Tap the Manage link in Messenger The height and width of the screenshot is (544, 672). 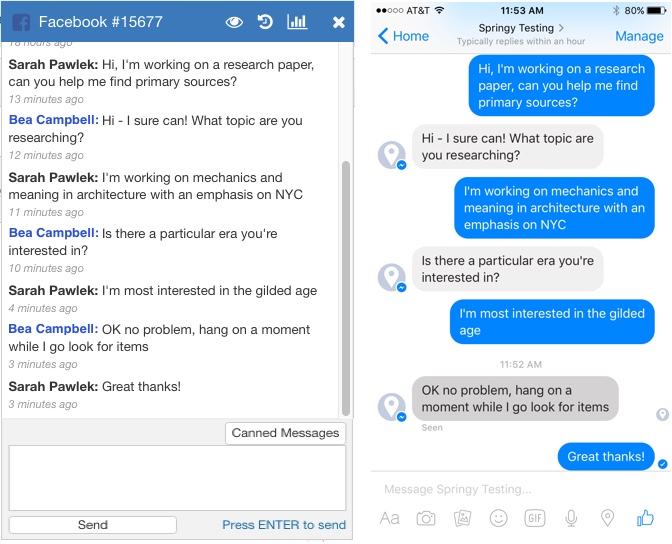[639, 36]
